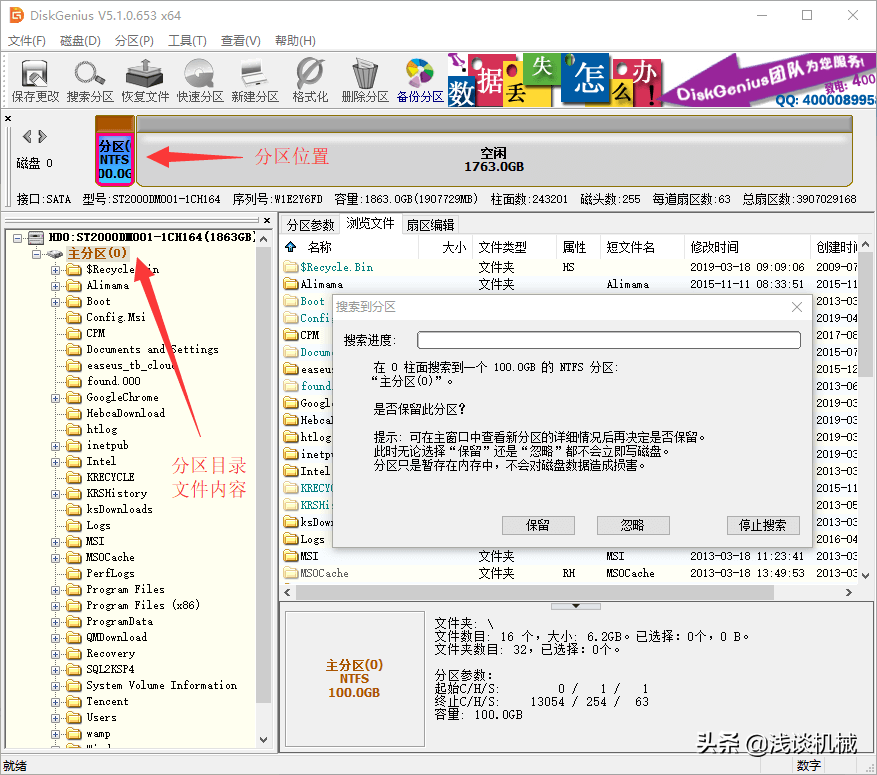Click the up-folder arrow icon in the file list
The width and height of the screenshot is (877, 775).
click(x=290, y=247)
